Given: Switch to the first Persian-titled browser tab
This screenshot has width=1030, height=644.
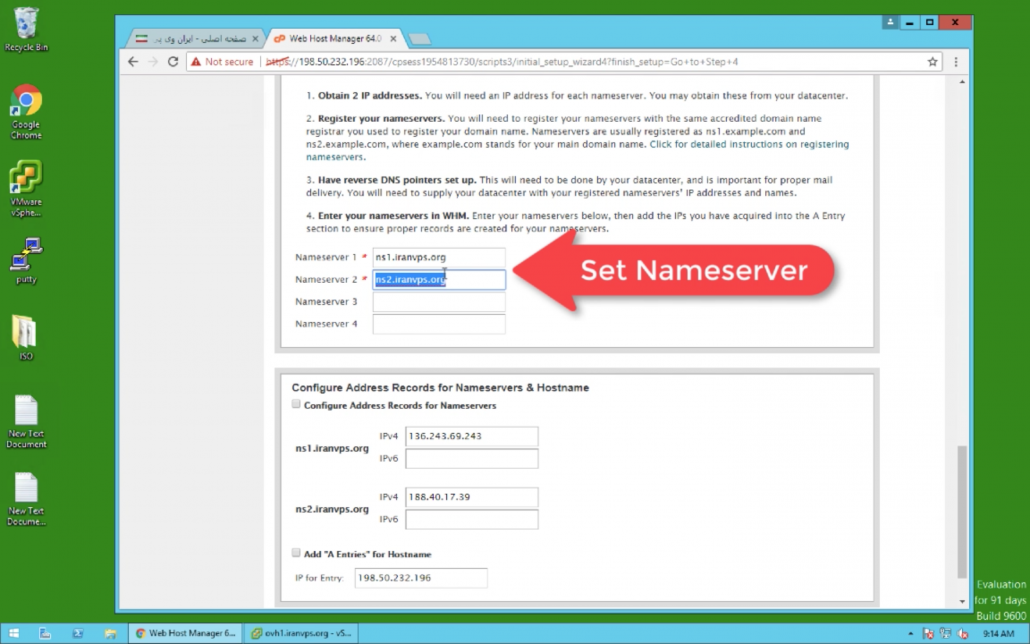Looking at the screenshot, I should [192, 38].
